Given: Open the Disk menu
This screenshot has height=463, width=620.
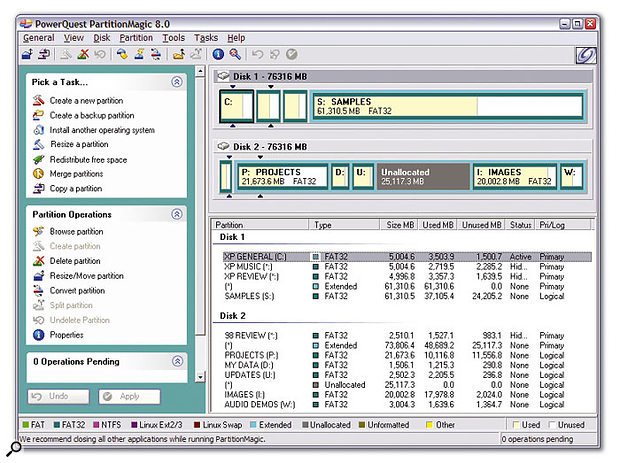Looking at the screenshot, I should [102, 38].
